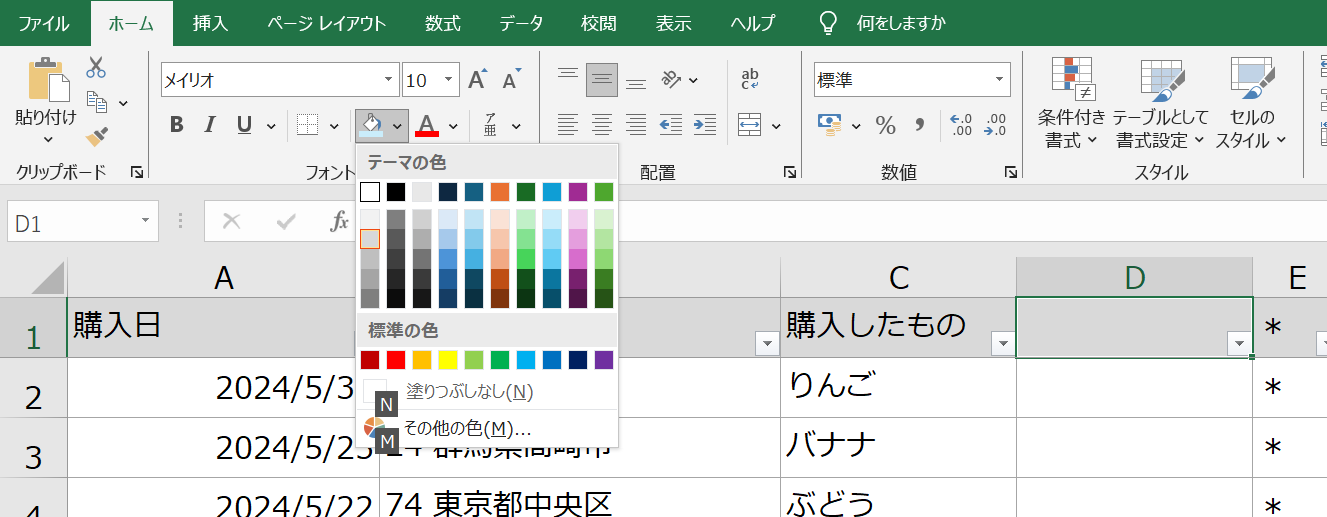Image resolution: width=1327 pixels, height=517 pixels.
Task: Switch to the ページ レイアウト tab
Action: pyautogui.click(x=326, y=23)
